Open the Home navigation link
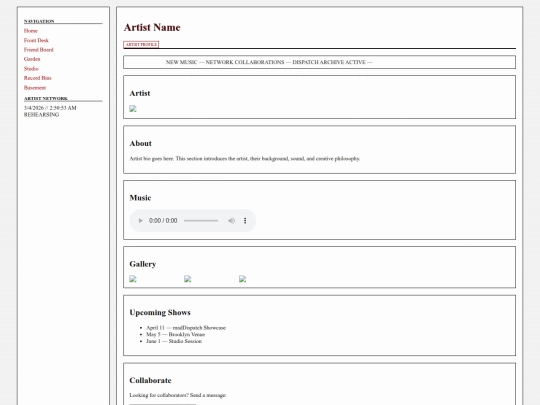 (31, 31)
